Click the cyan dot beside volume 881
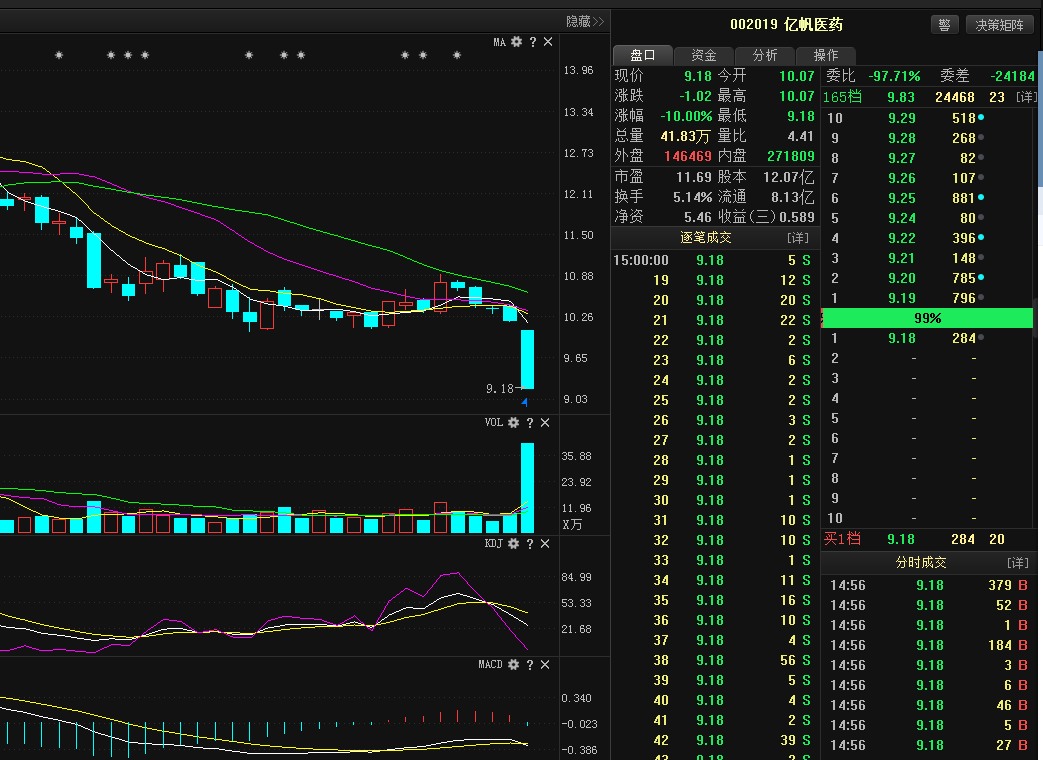The image size is (1043, 760). (981, 197)
